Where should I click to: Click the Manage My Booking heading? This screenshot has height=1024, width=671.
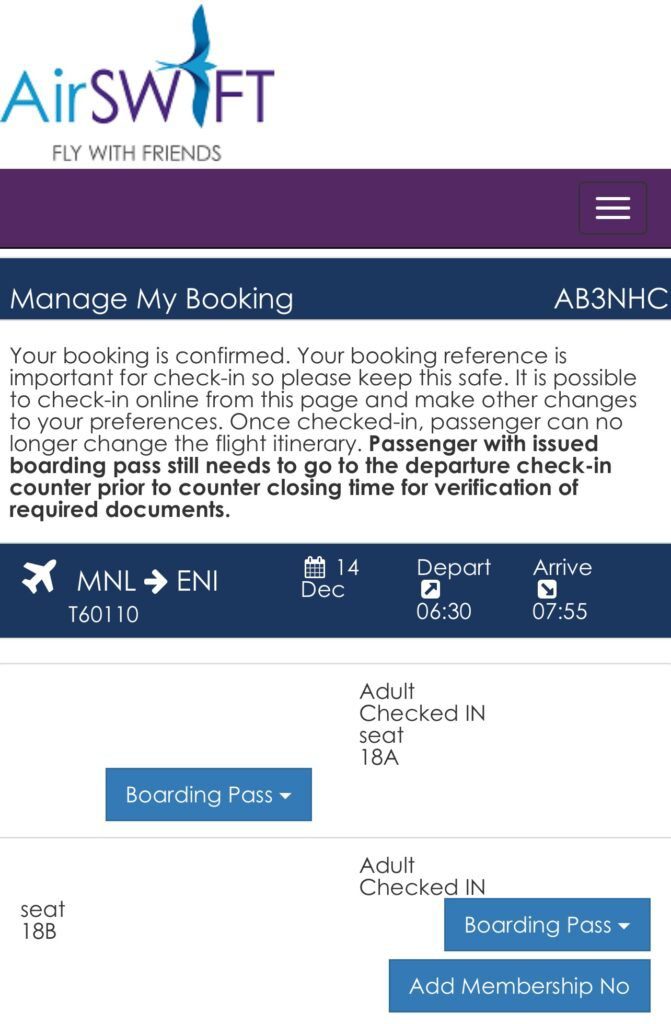click(x=151, y=299)
